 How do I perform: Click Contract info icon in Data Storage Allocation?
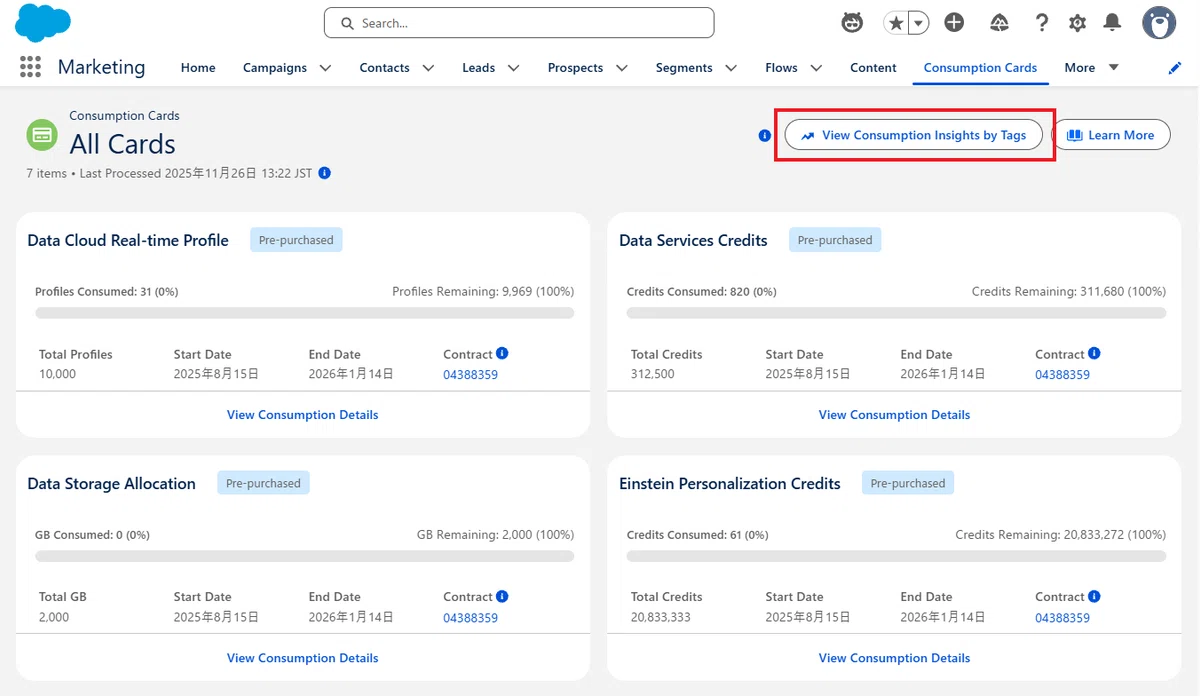pyautogui.click(x=502, y=596)
